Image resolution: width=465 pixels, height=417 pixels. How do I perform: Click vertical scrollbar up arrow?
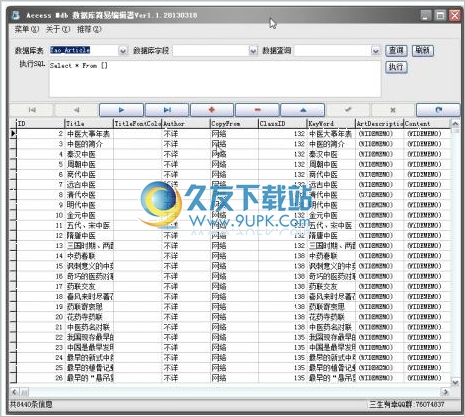[x=455, y=124]
